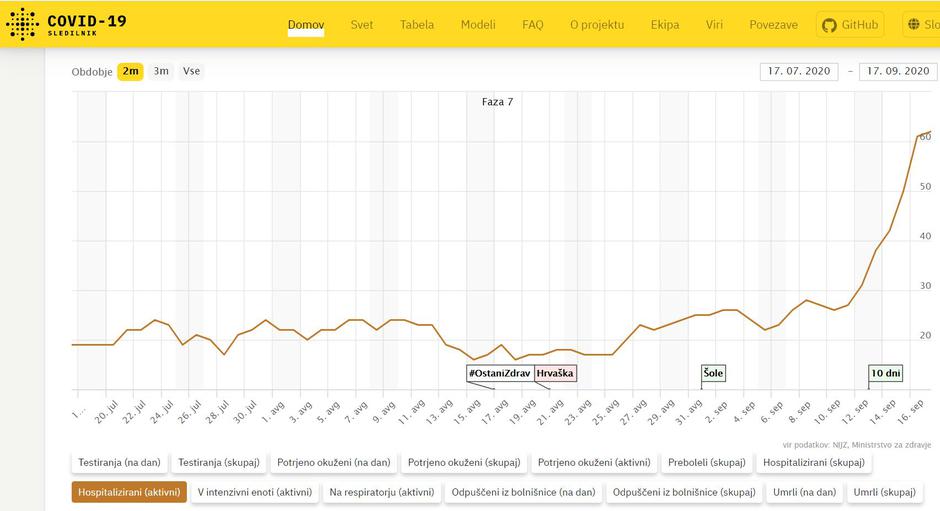Select the Vse period option

point(191,71)
